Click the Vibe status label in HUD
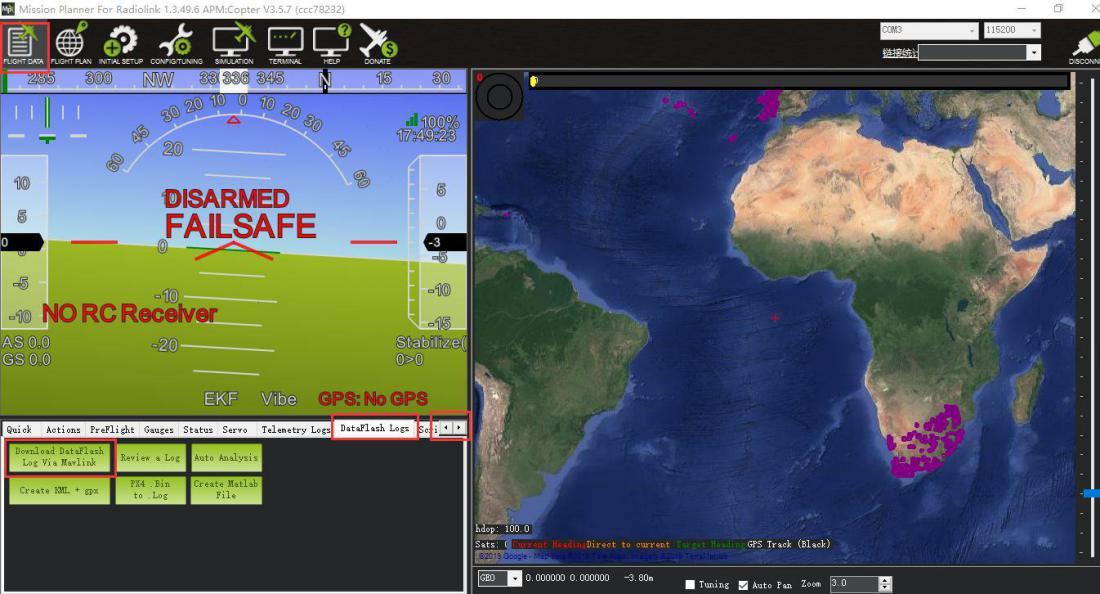The image size is (1100, 594). pos(279,399)
